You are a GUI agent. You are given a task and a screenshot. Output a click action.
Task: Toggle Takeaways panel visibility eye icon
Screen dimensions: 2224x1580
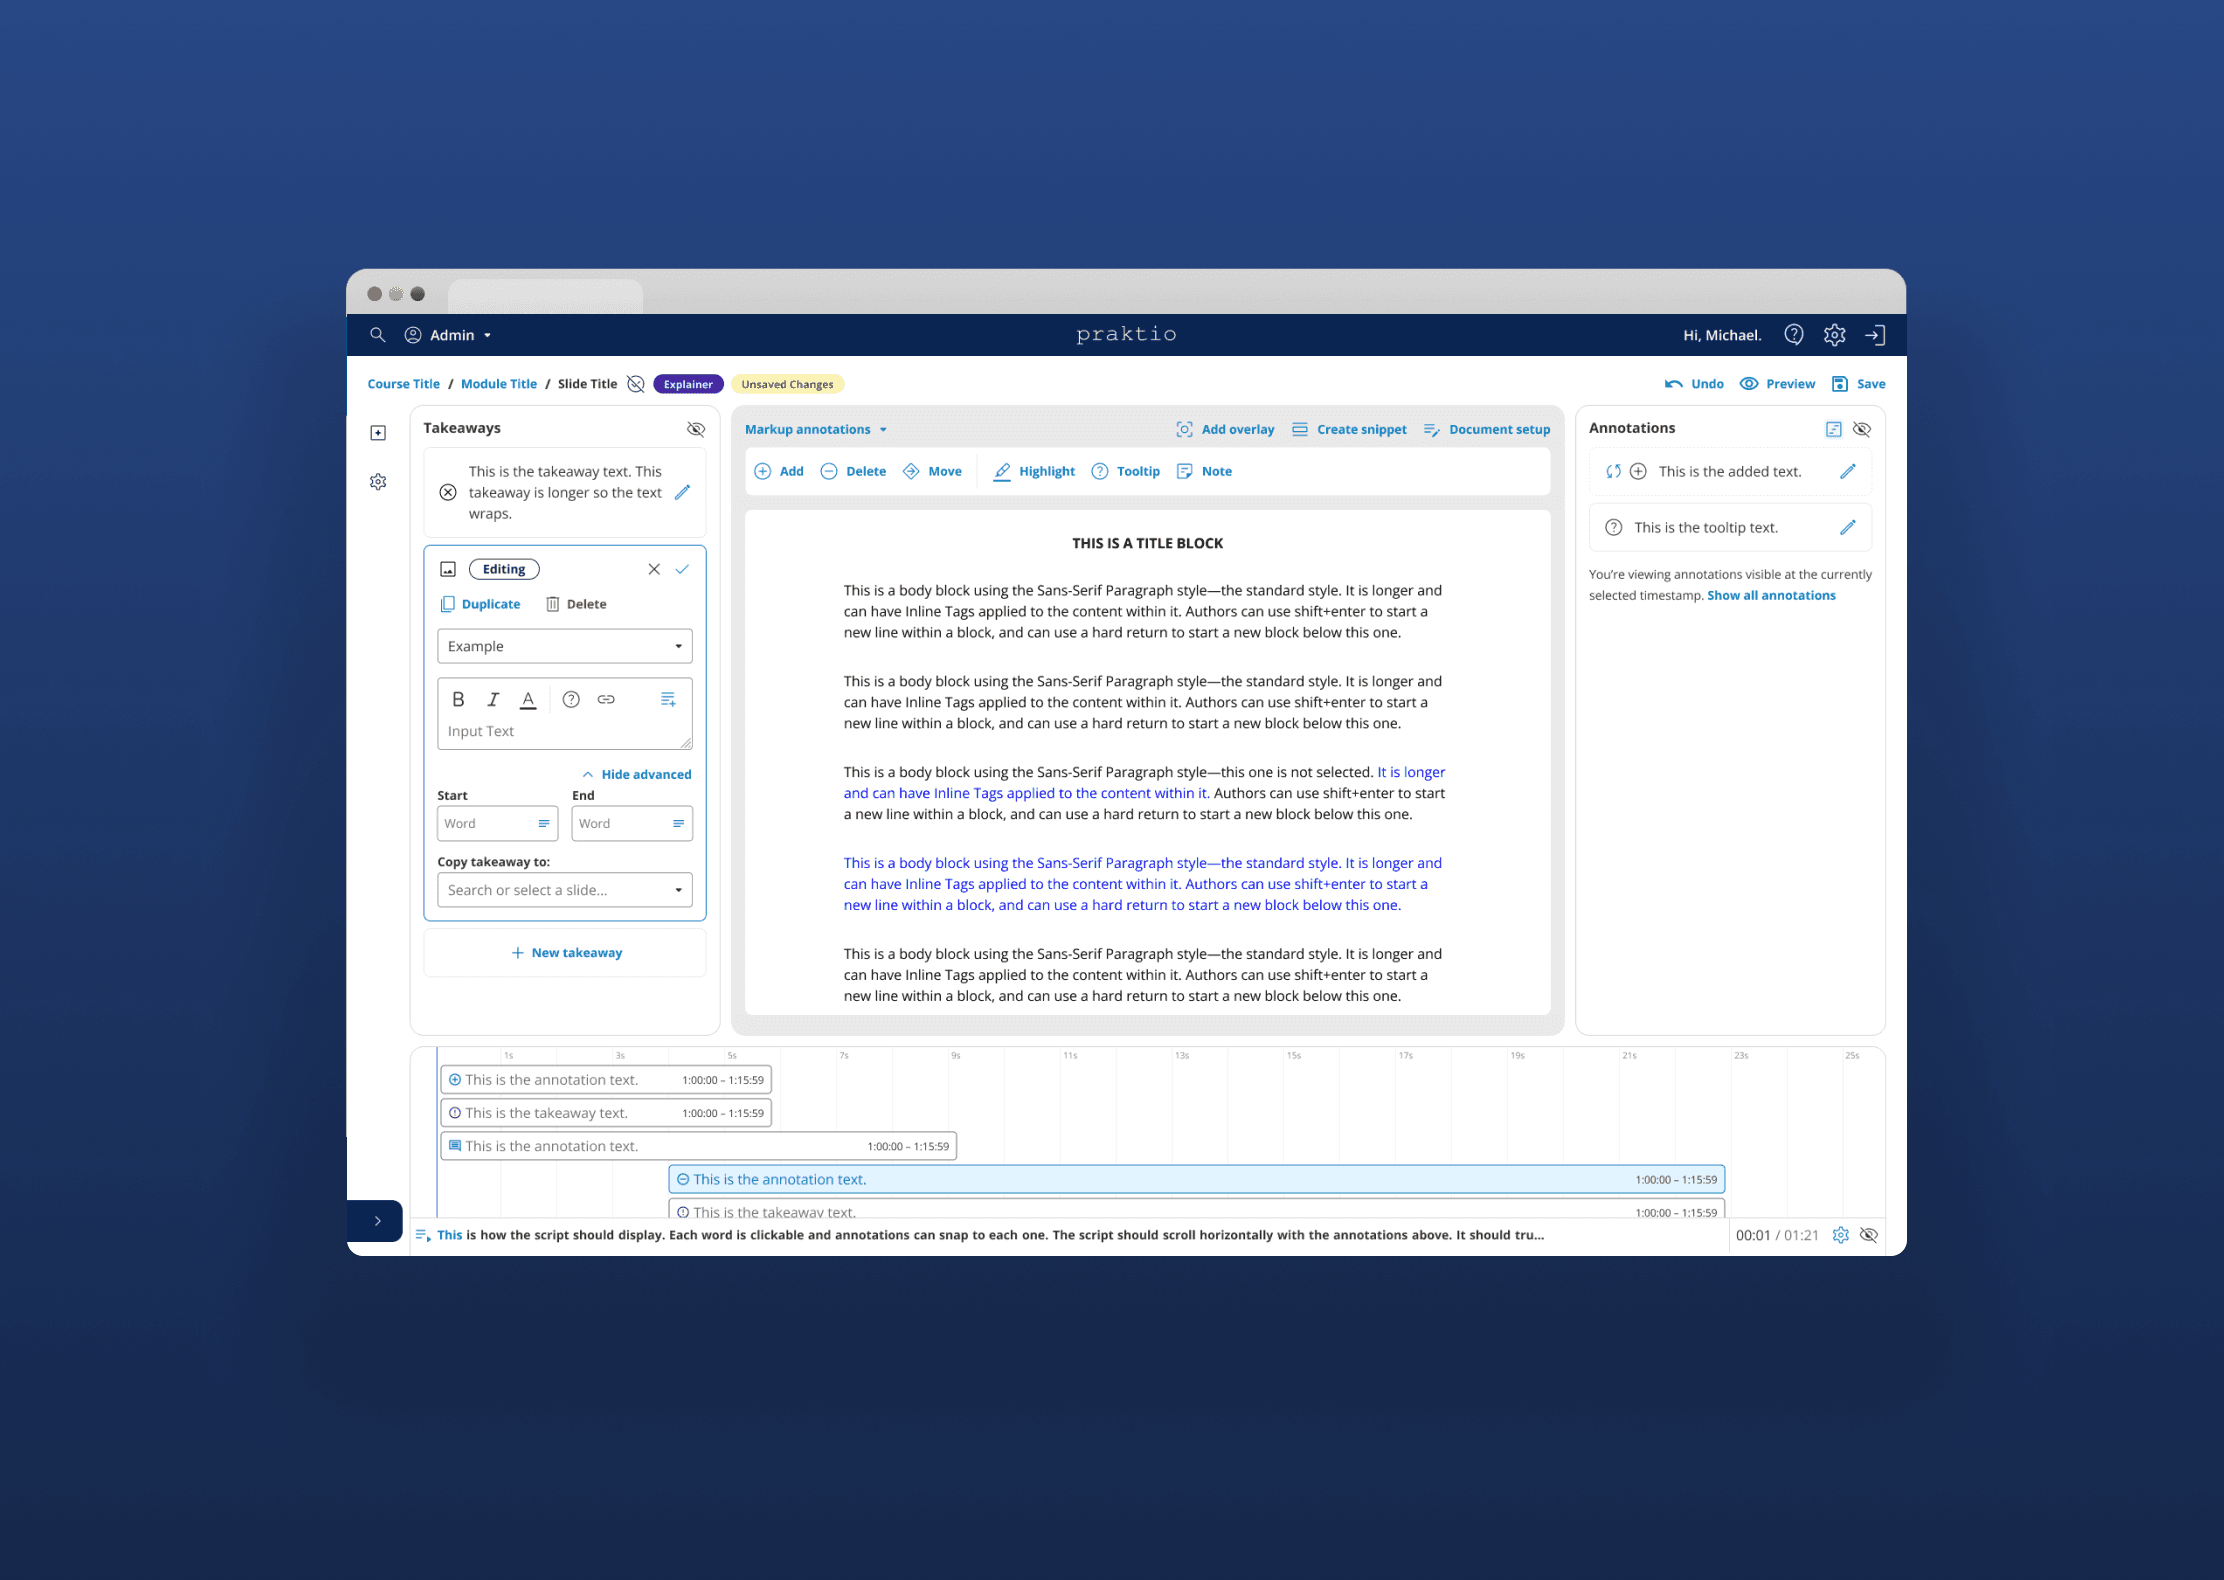point(696,429)
